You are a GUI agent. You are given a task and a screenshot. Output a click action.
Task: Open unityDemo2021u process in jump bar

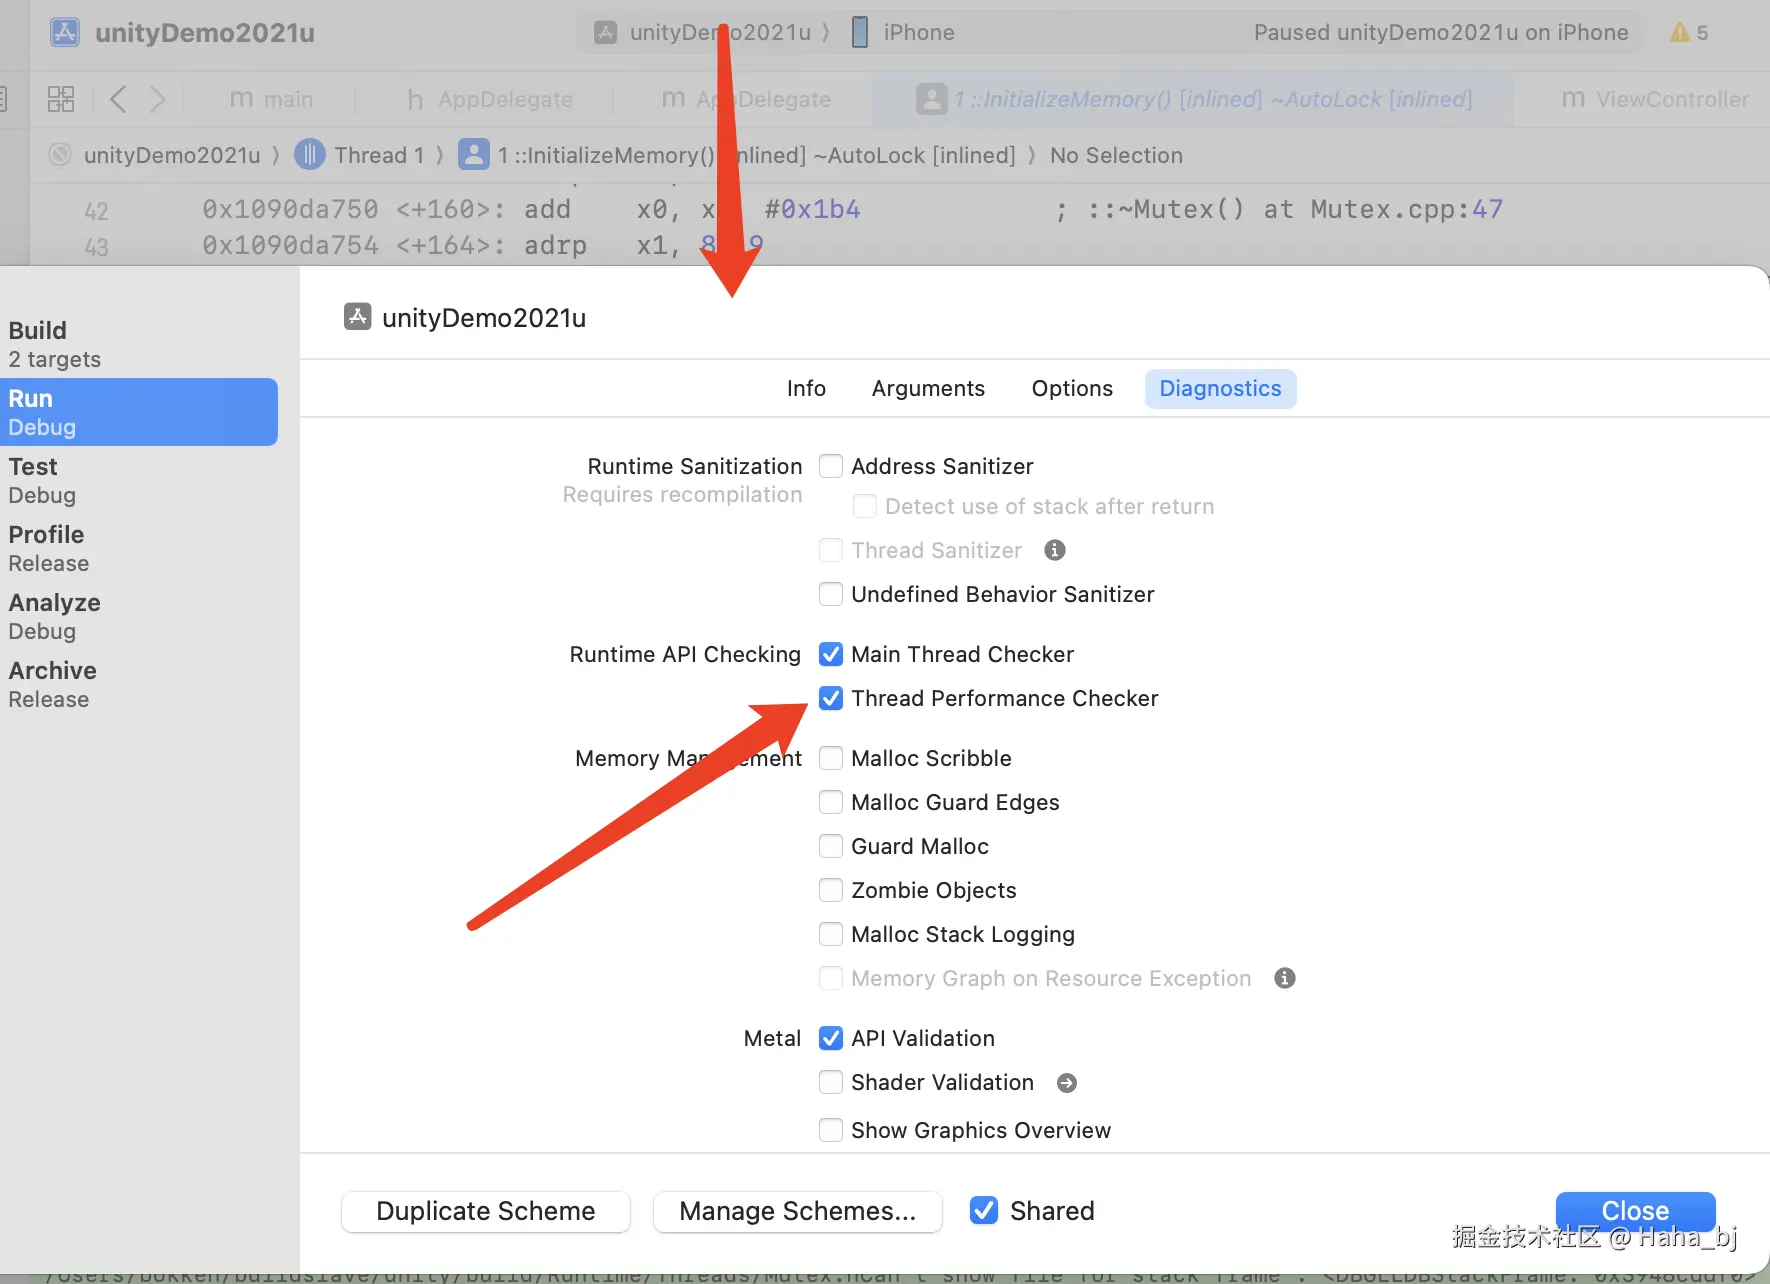(156, 155)
